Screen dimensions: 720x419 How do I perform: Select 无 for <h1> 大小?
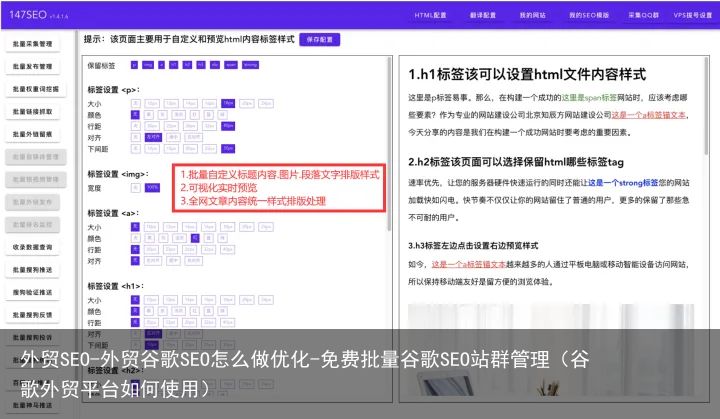(x=135, y=300)
